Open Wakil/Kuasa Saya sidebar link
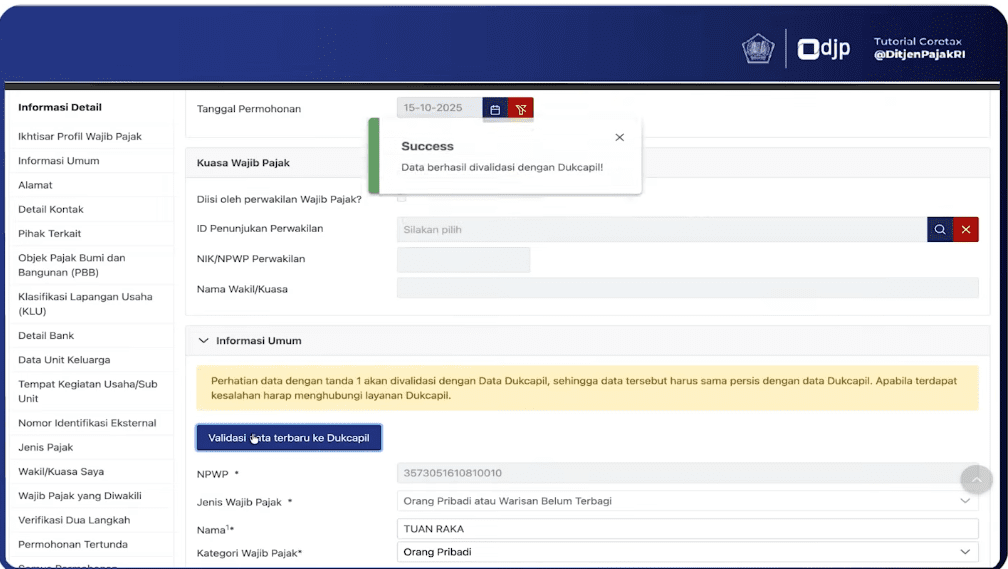1008x569 pixels. (x=61, y=472)
